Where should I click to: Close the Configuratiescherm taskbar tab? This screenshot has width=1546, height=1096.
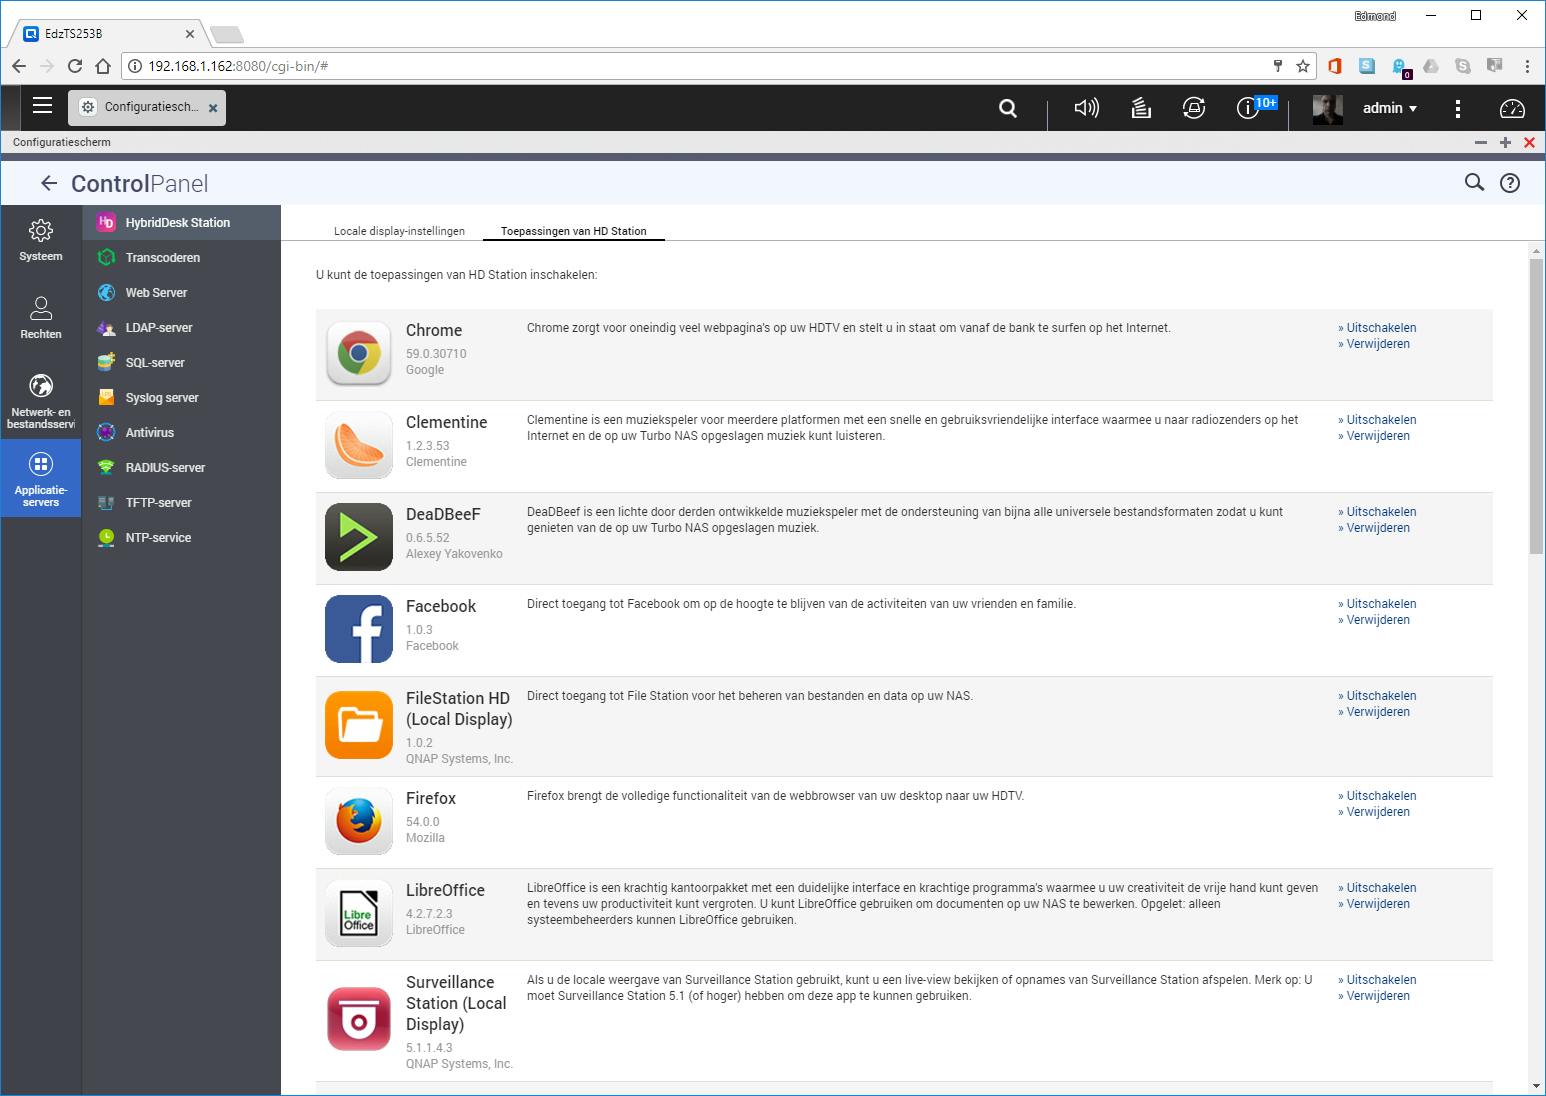coord(213,108)
